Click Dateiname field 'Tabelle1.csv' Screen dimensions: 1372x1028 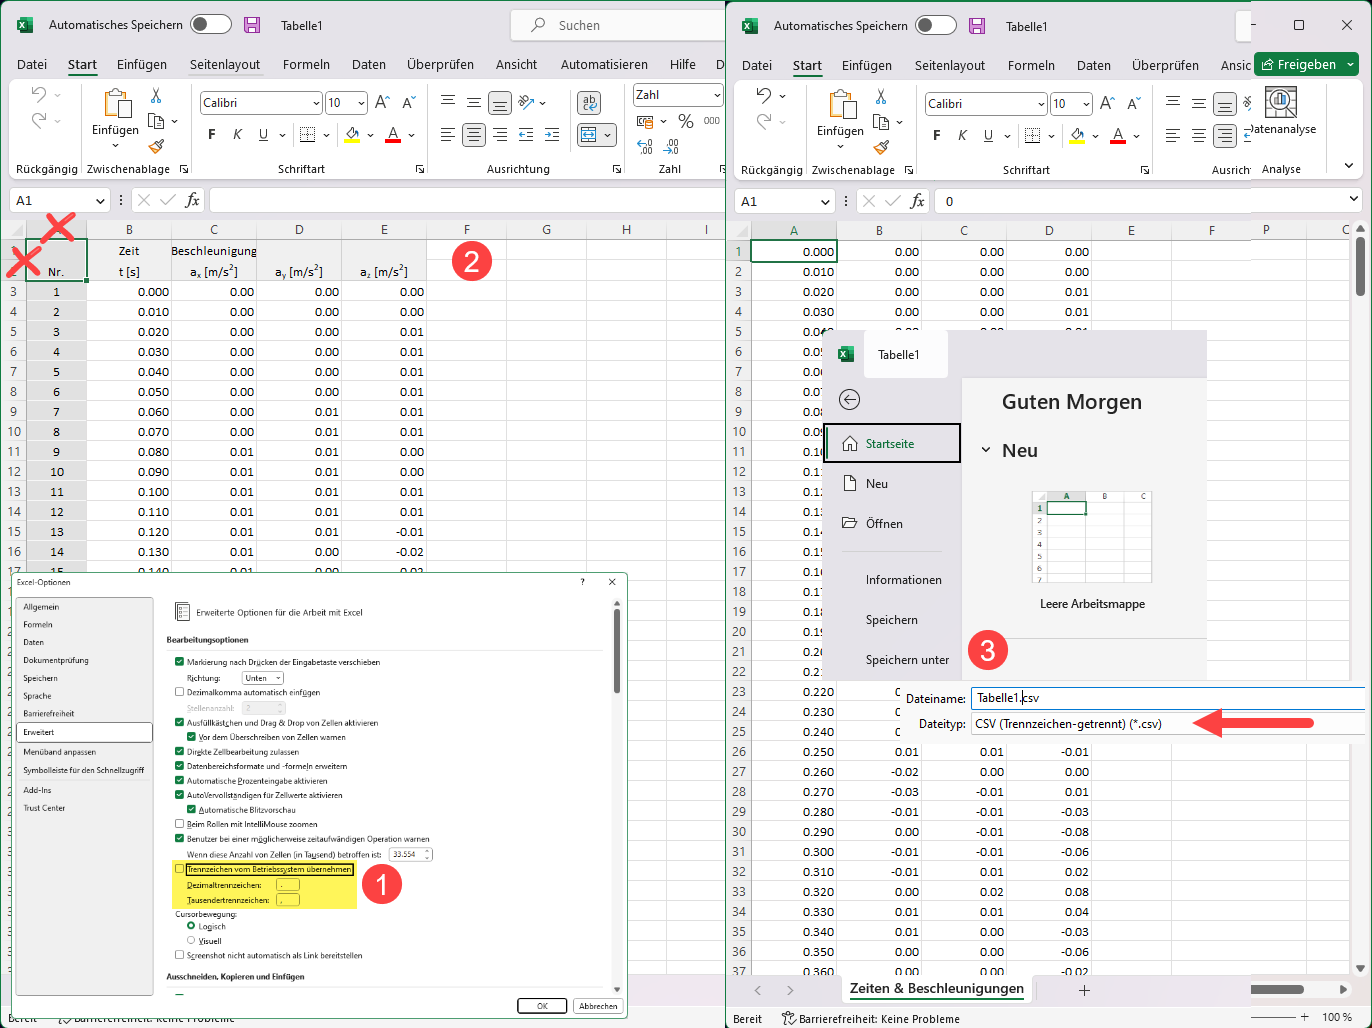click(x=1167, y=698)
